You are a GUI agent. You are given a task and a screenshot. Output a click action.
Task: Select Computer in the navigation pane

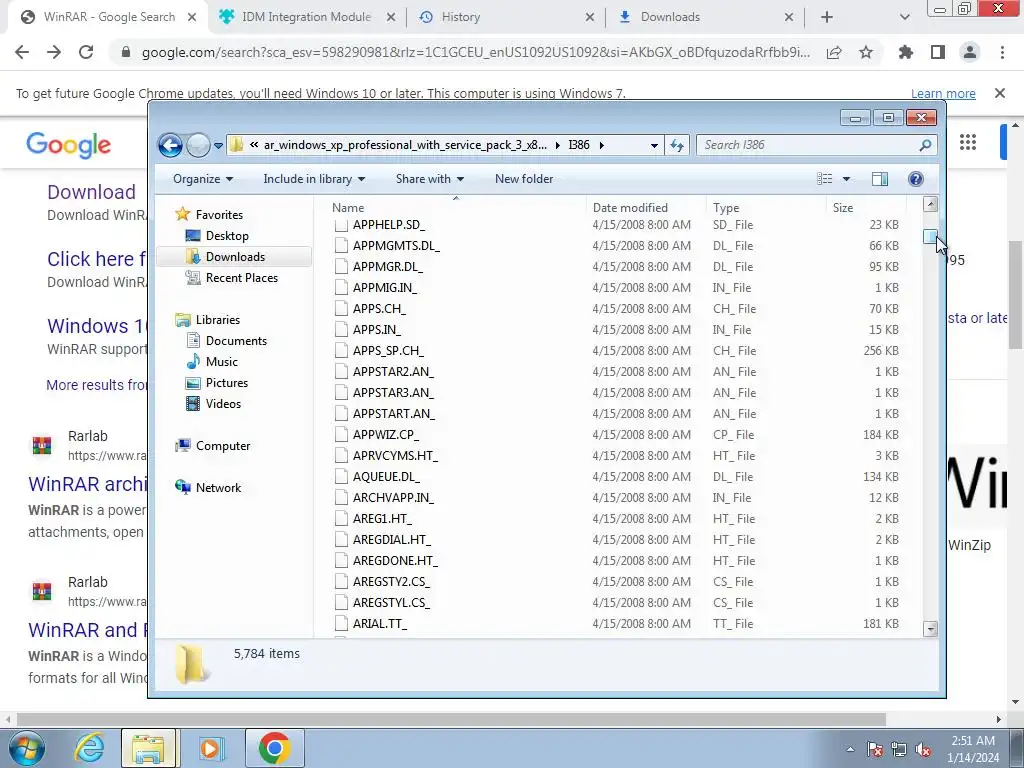pyautogui.click(x=223, y=446)
